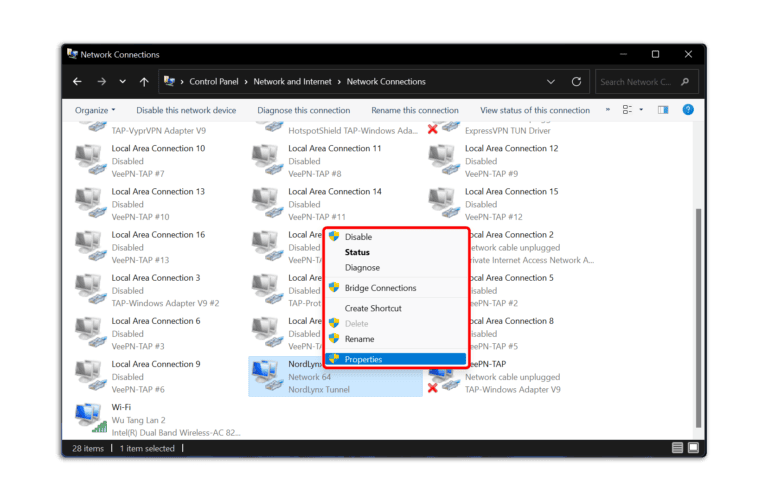Click Local Area Connection 5 name
The width and height of the screenshot is (768, 501).
[512, 278]
